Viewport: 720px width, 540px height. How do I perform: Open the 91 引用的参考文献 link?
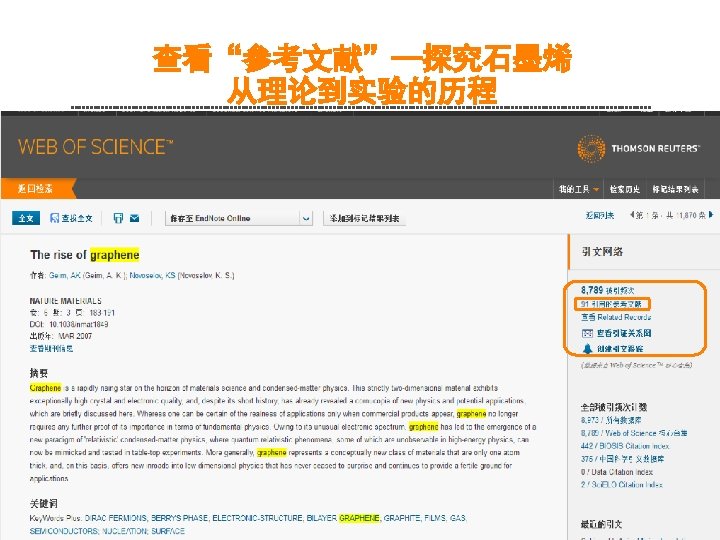pyautogui.click(x=611, y=304)
